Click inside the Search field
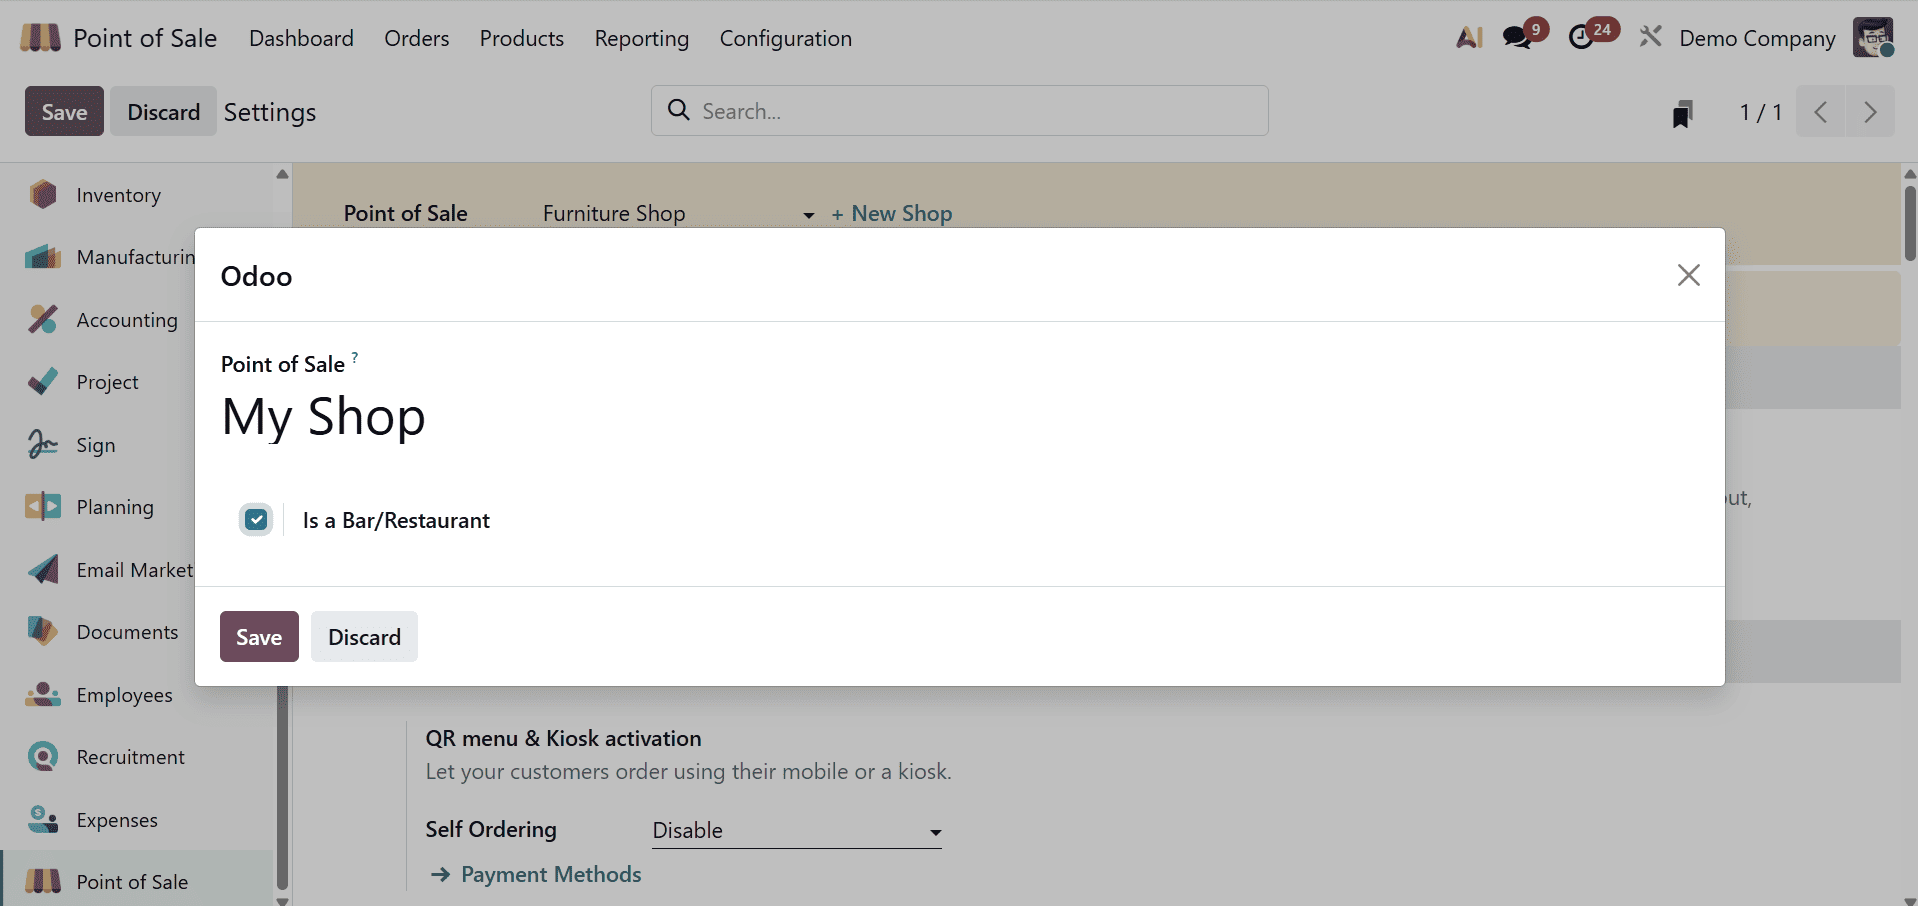Screen dimensions: 1918x906 (958, 111)
